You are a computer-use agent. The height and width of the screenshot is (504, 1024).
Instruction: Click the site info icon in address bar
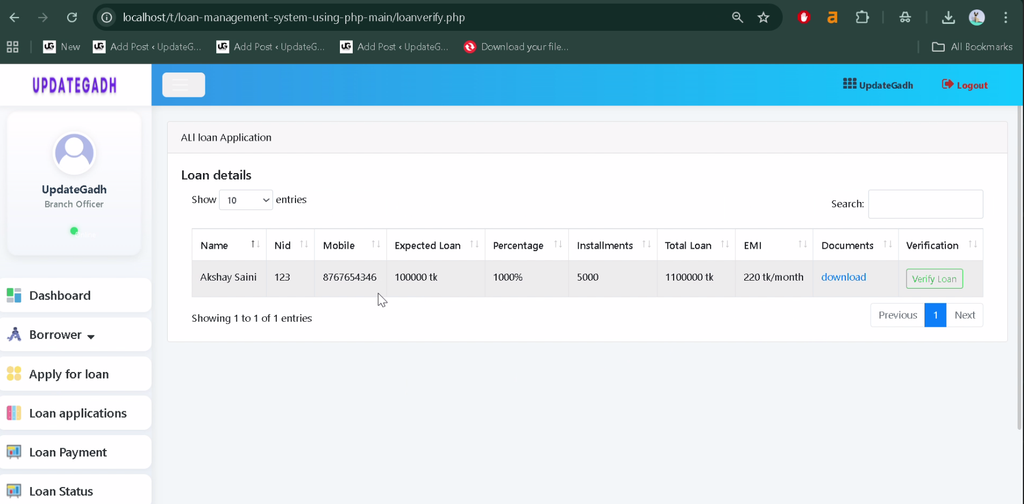tap(106, 18)
